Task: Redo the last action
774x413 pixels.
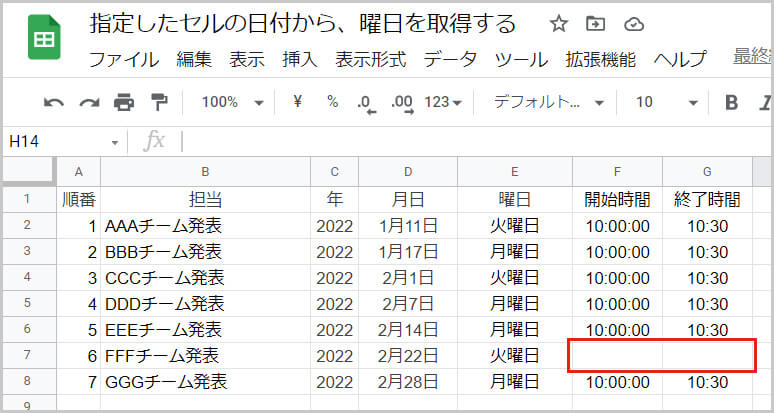Action: [x=89, y=103]
